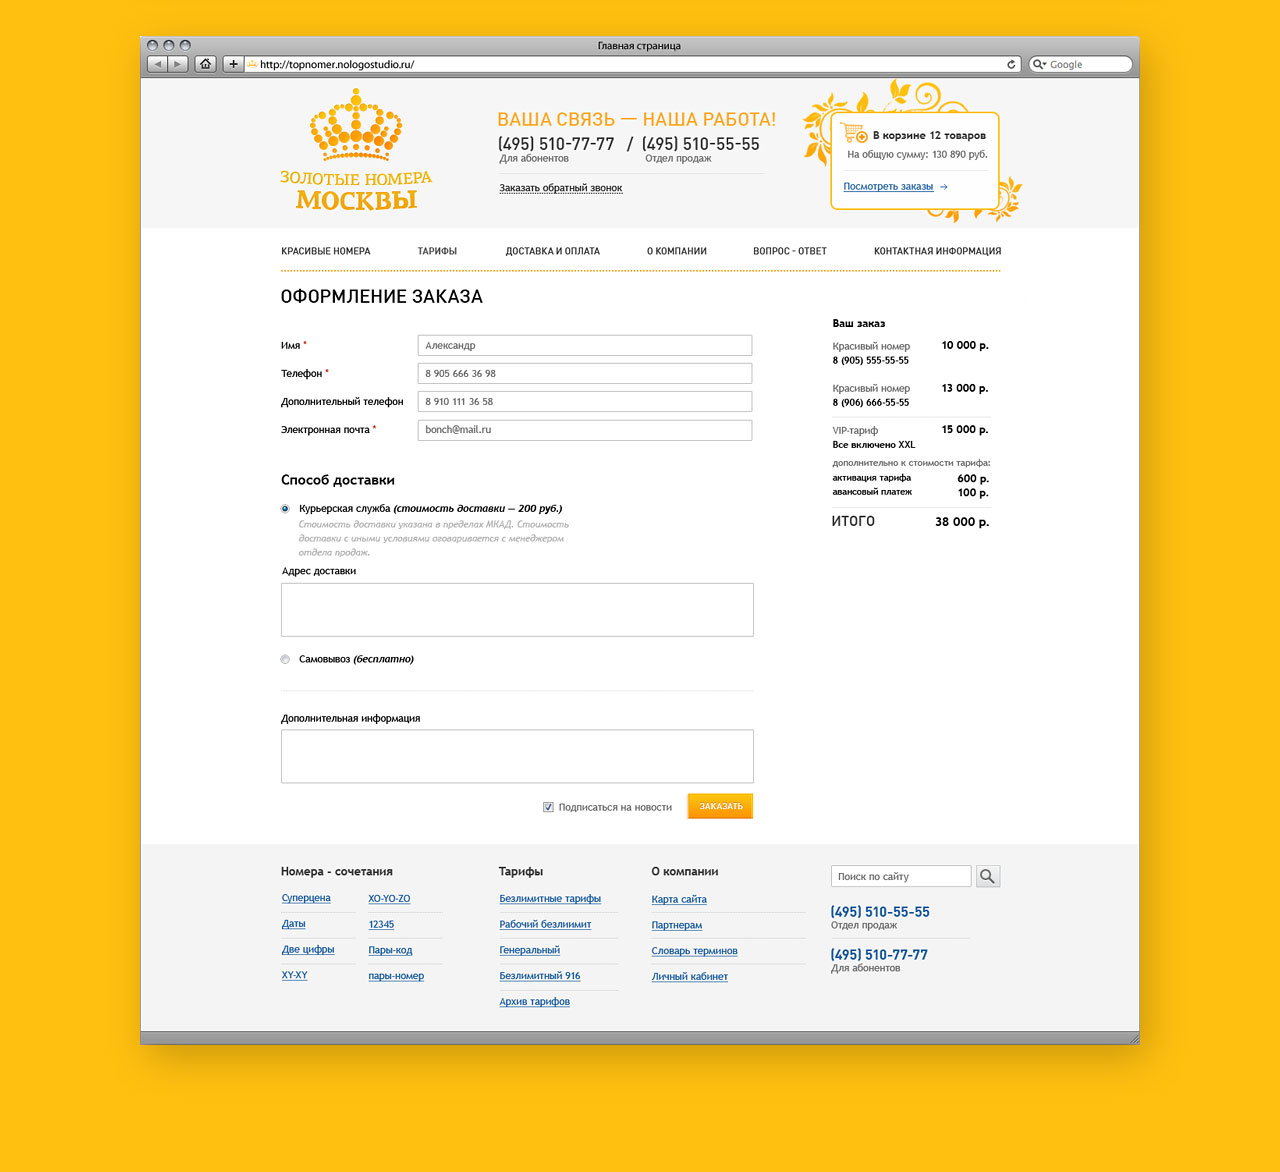Open the Безлимитные тарифы footer link
The image size is (1280, 1172).
(550, 899)
